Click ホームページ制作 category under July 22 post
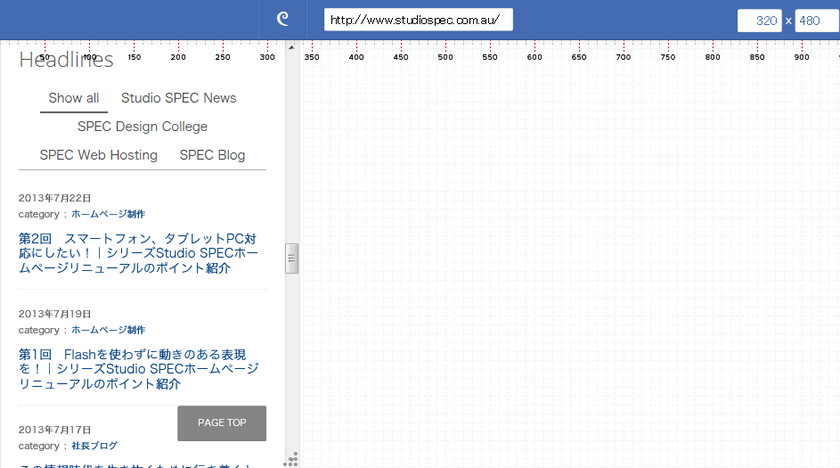This screenshot has width=840, height=468. coord(108,214)
